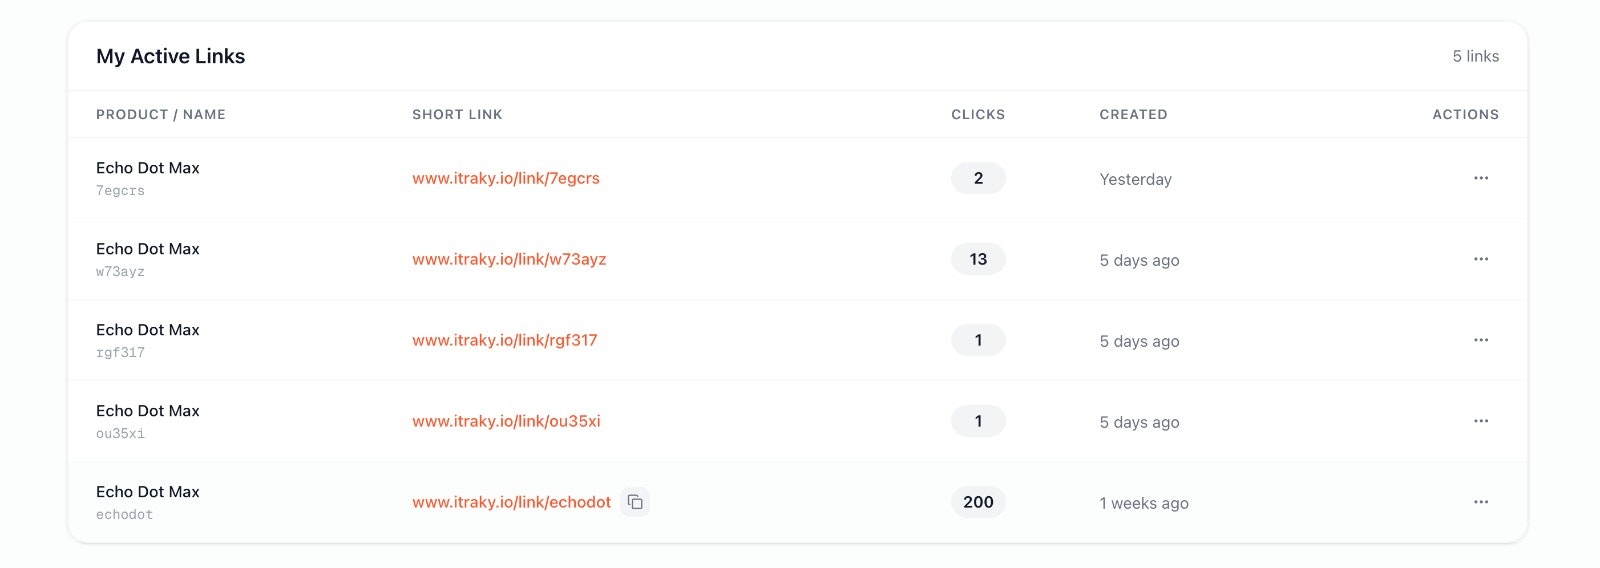Open actions menu for w73ayz link

(x=1481, y=259)
